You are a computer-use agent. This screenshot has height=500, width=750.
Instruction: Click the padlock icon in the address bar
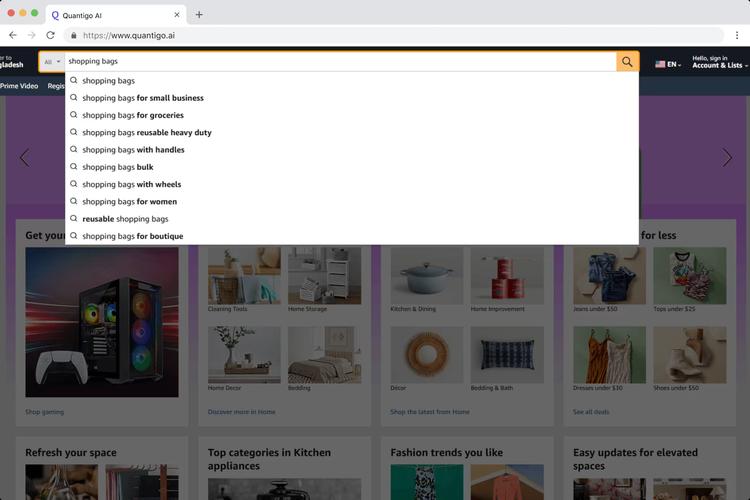(74, 35)
